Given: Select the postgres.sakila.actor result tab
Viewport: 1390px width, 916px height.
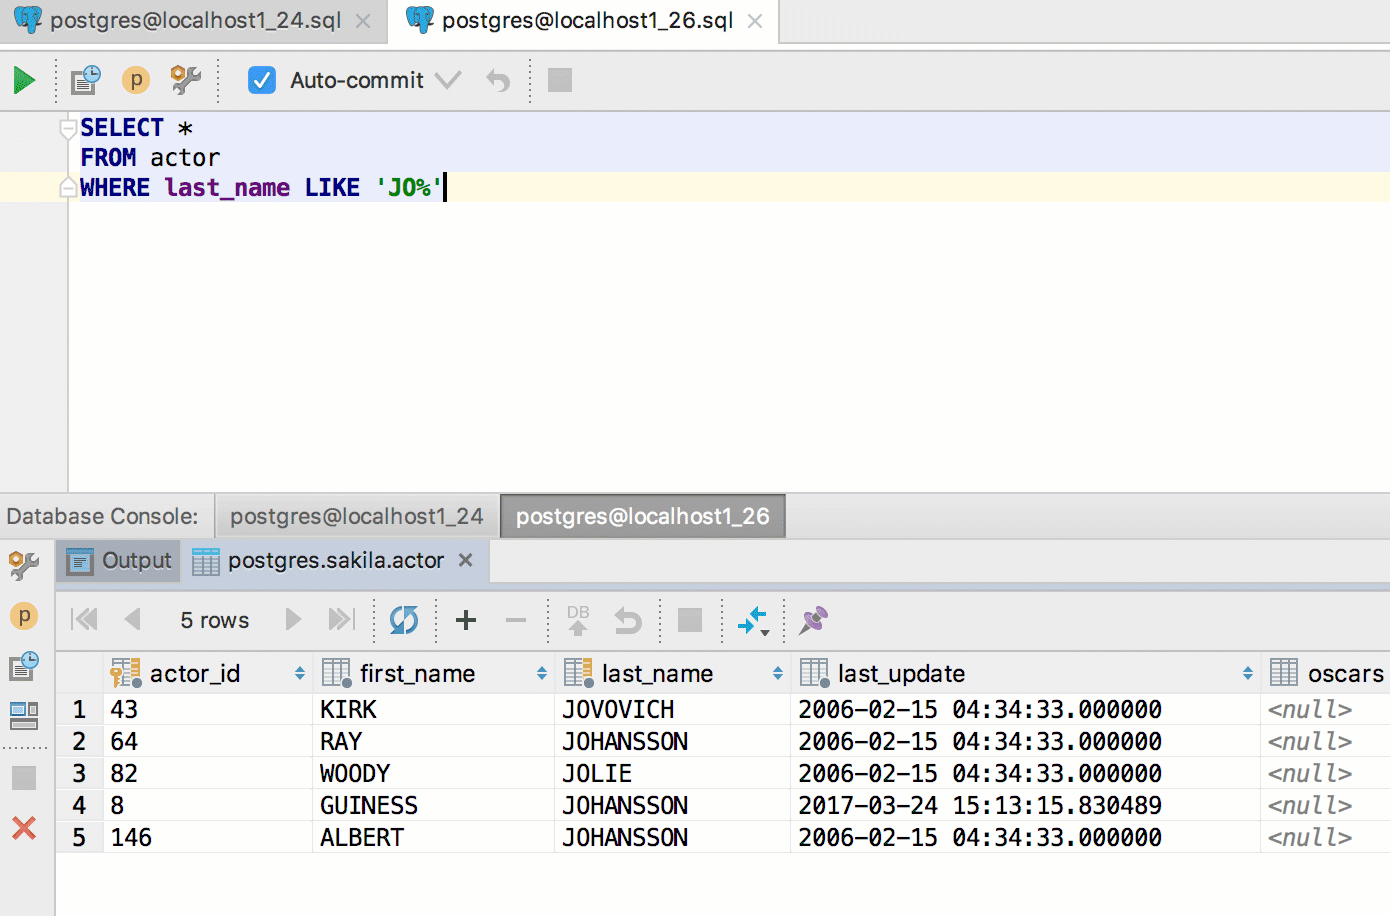Looking at the screenshot, I should click(x=335, y=561).
